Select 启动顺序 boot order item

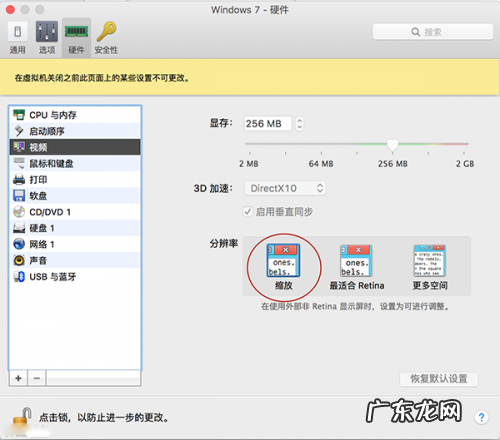pyautogui.click(x=75, y=131)
